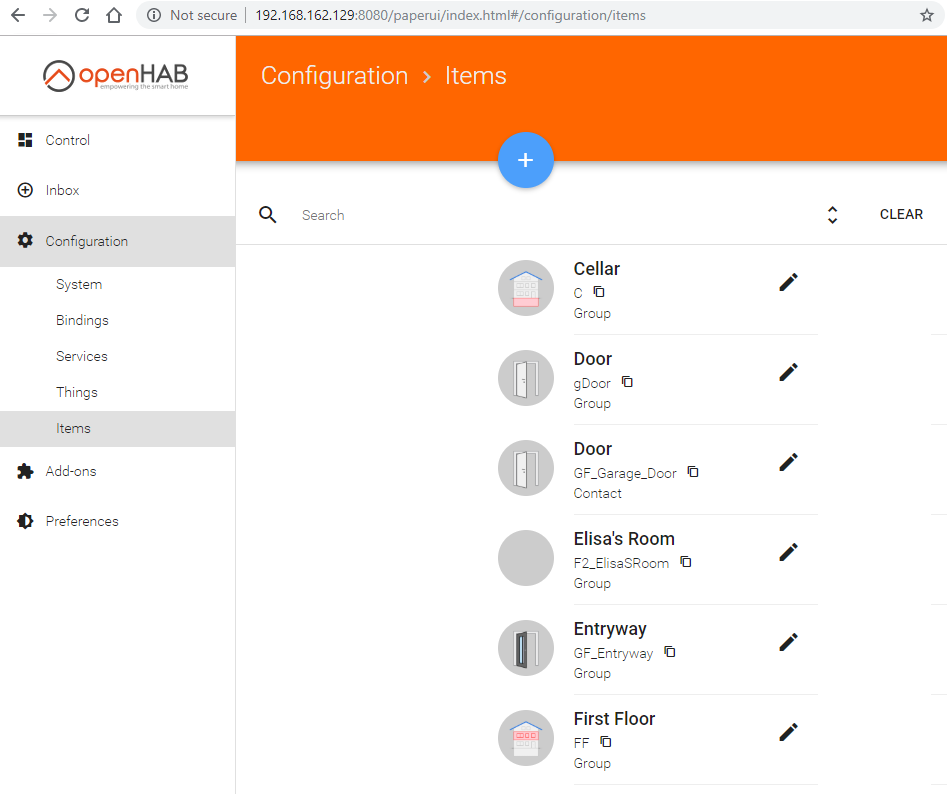Go back in the browser

pos(18,15)
